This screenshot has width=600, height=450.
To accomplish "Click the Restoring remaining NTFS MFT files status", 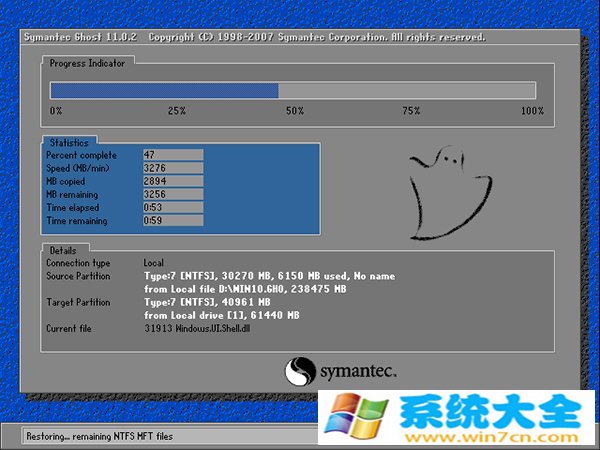I will coord(99,437).
